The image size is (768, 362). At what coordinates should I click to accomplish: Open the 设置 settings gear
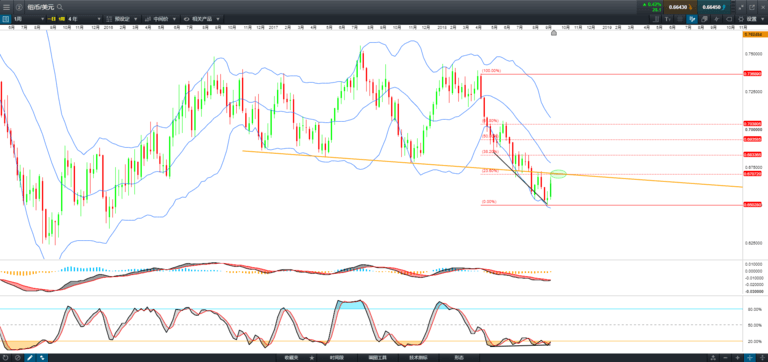point(741,19)
